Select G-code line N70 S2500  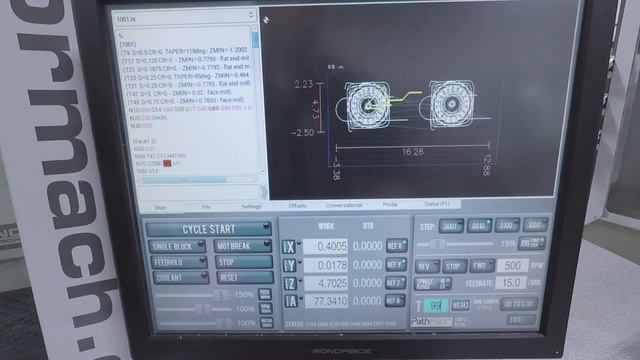click(x=158, y=163)
